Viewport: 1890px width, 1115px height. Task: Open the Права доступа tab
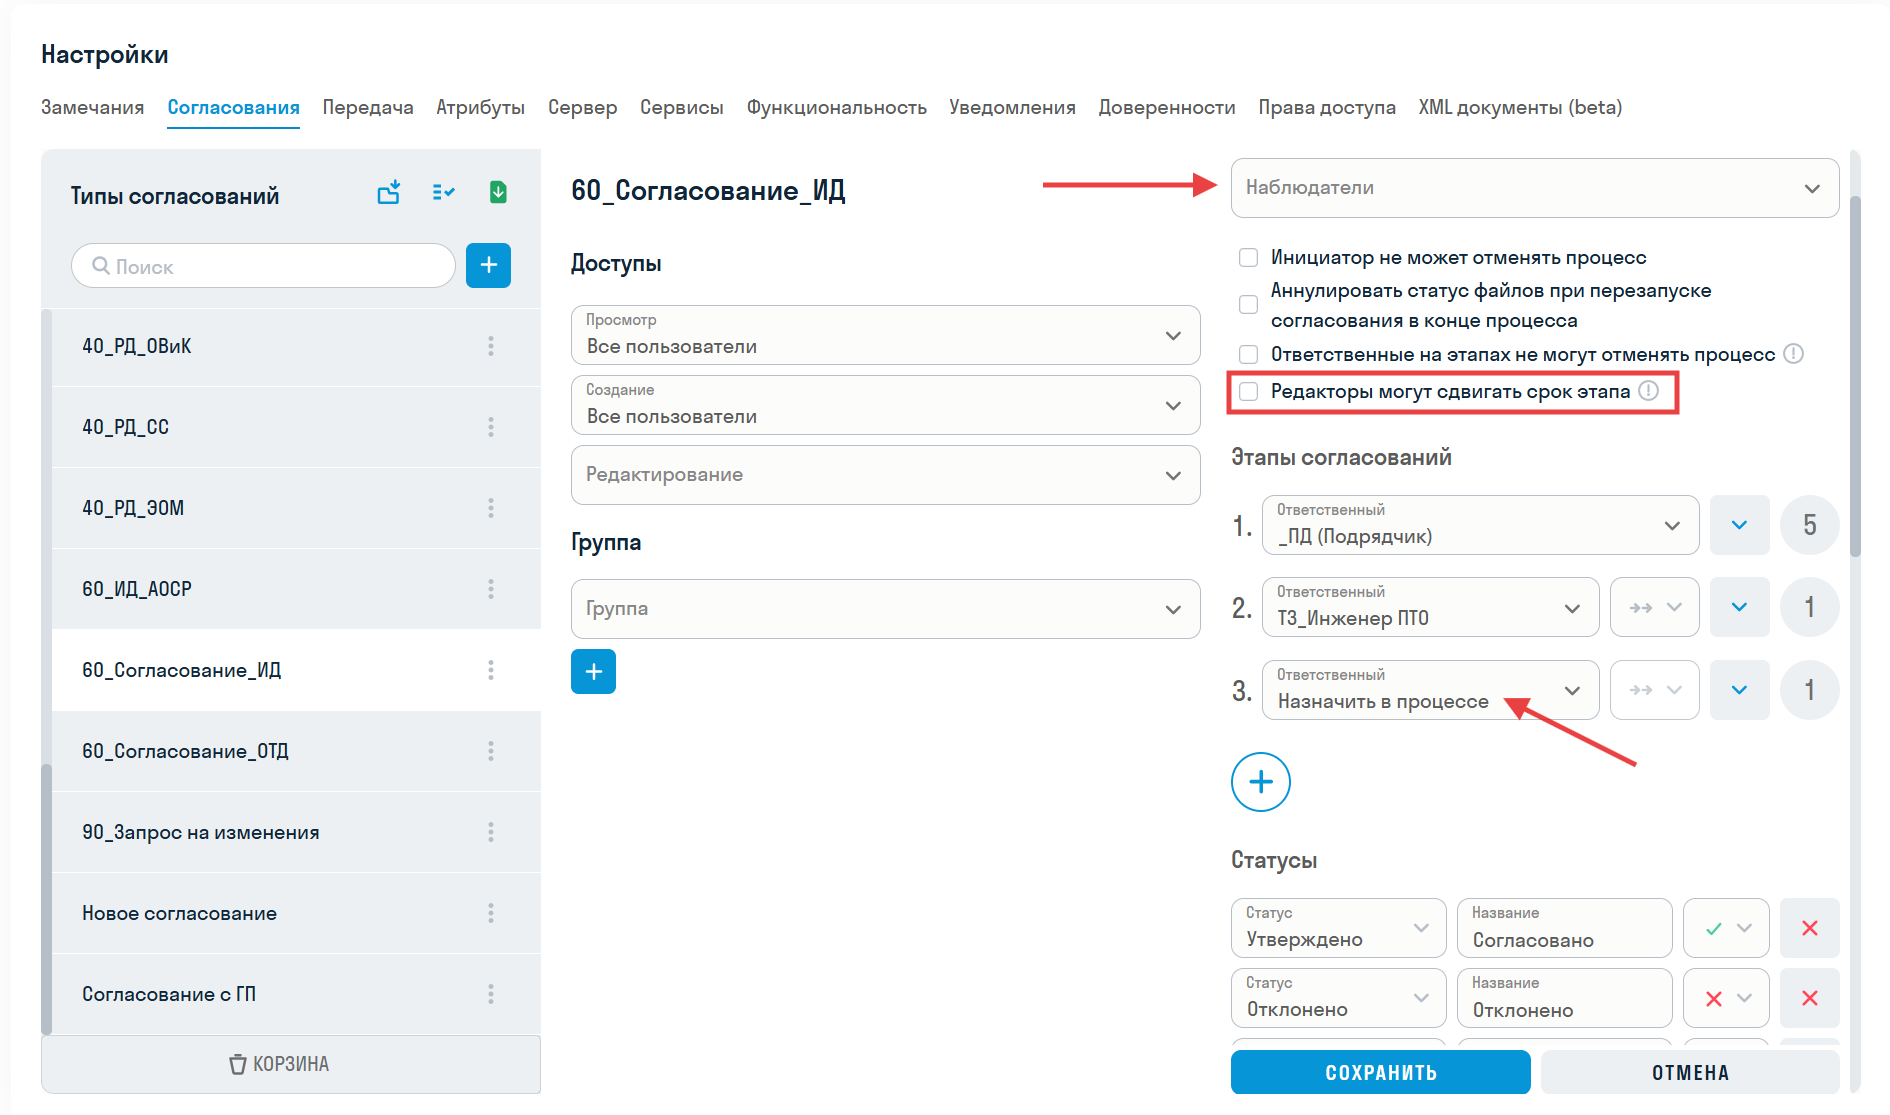1327,107
